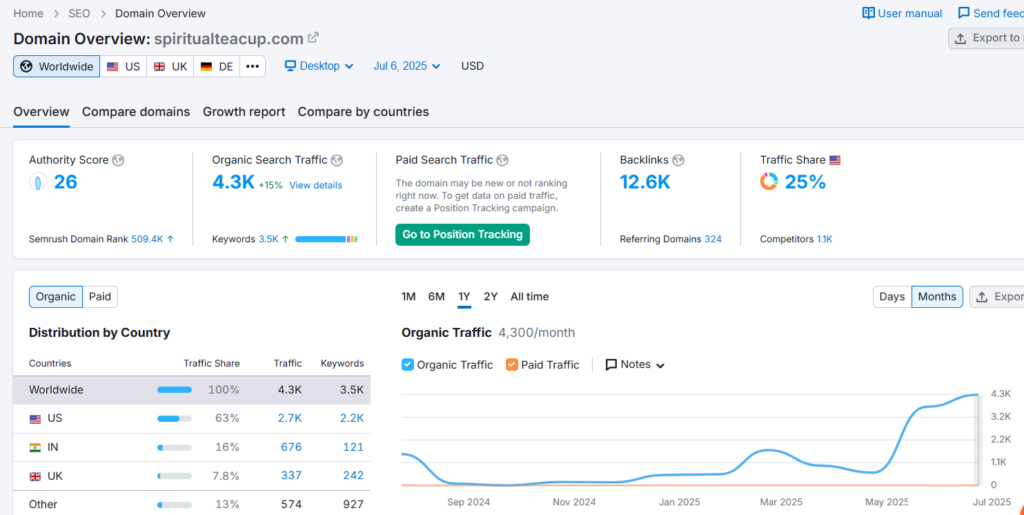1024x515 pixels.
Task: Set chart range to 6M
Action: (x=436, y=296)
